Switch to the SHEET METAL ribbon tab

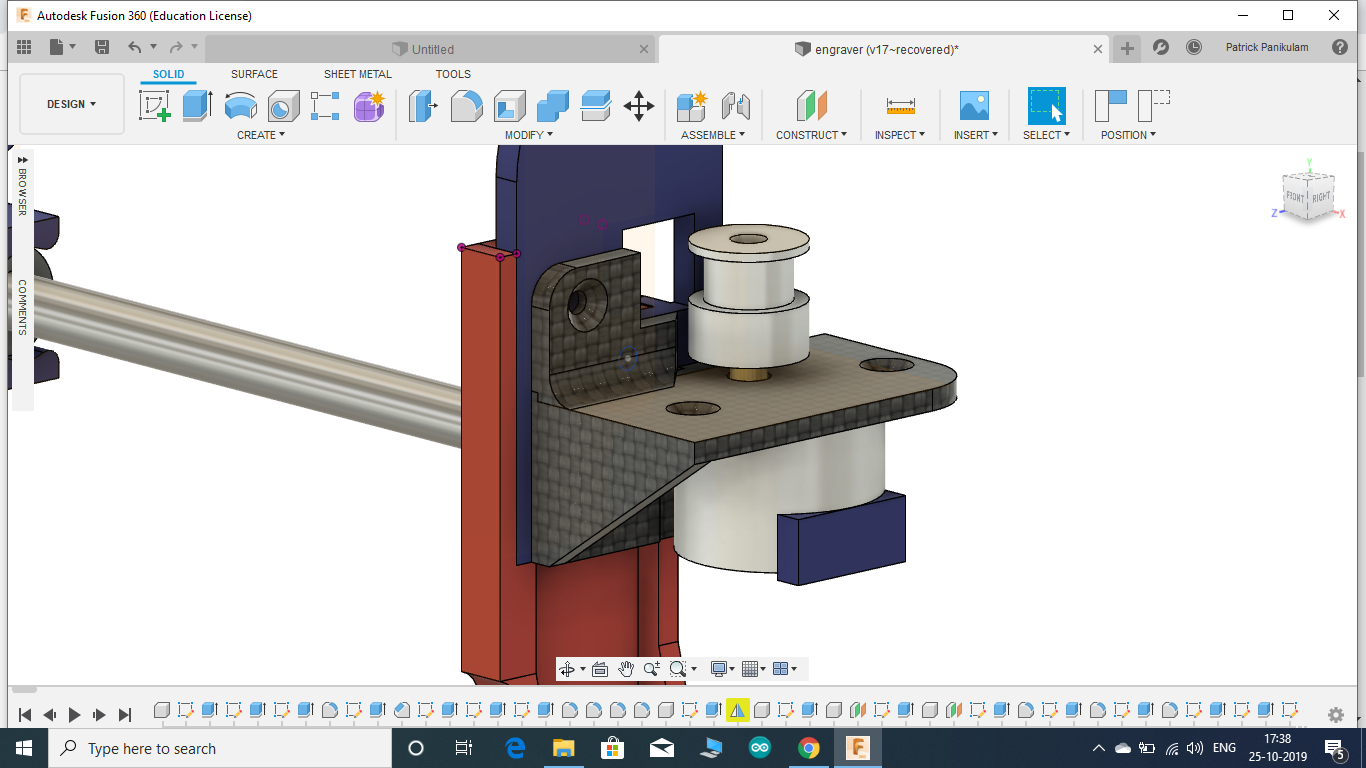pos(357,73)
